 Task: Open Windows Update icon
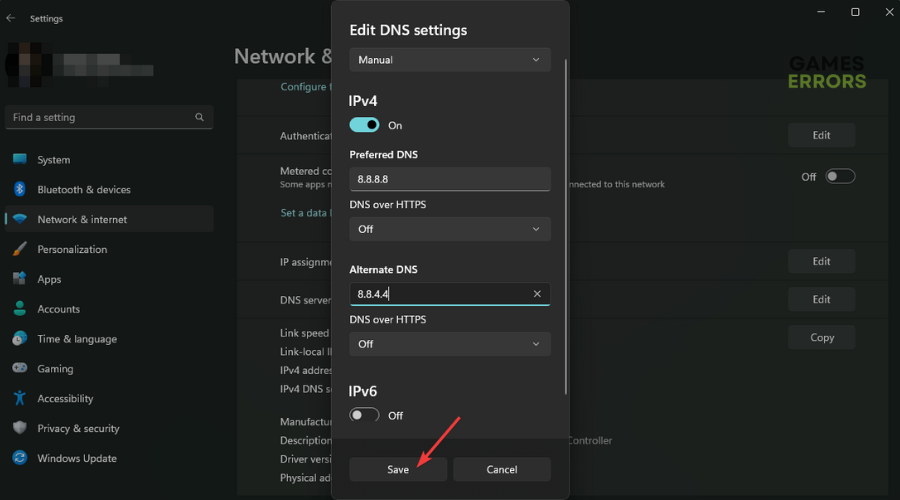tap(20, 458)
